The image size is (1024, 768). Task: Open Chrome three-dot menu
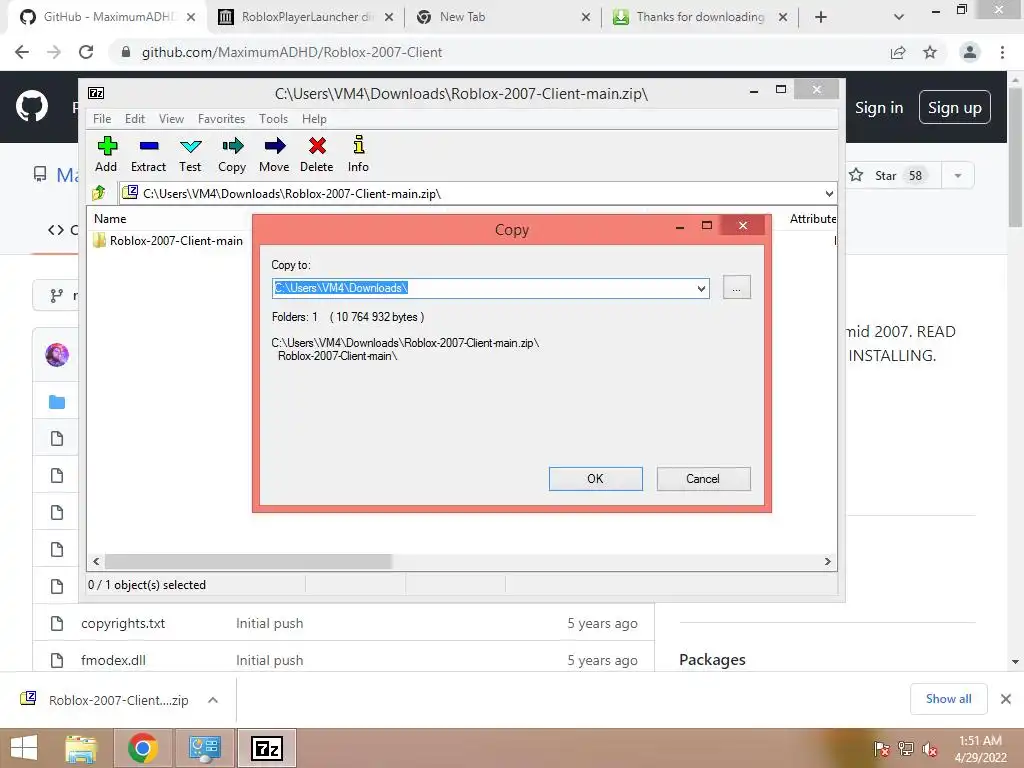tap(1002, 52)
